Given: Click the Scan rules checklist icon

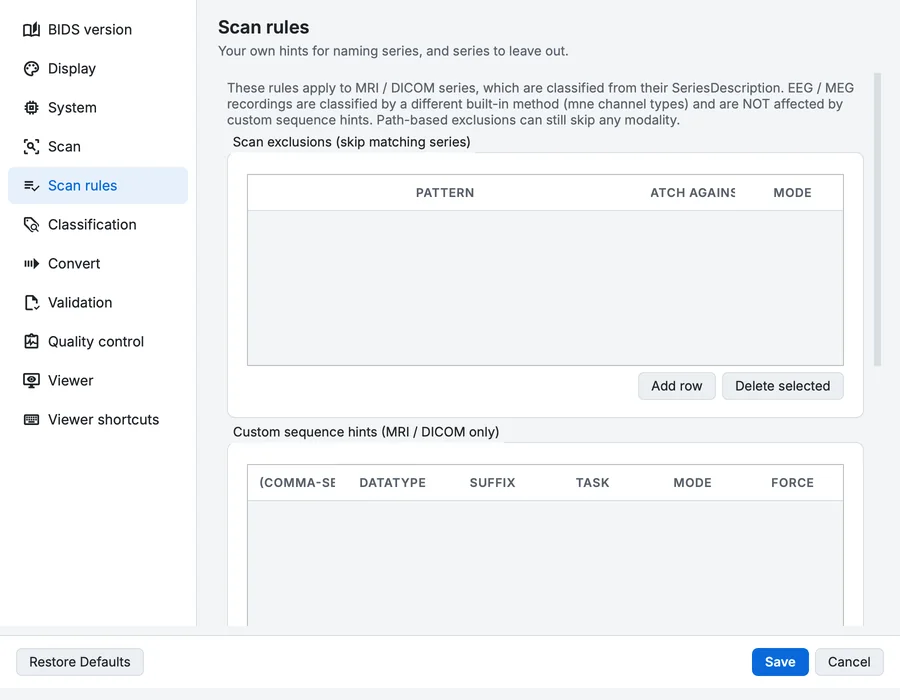Looking at the screenshot, I should click(x=32, y=185).
